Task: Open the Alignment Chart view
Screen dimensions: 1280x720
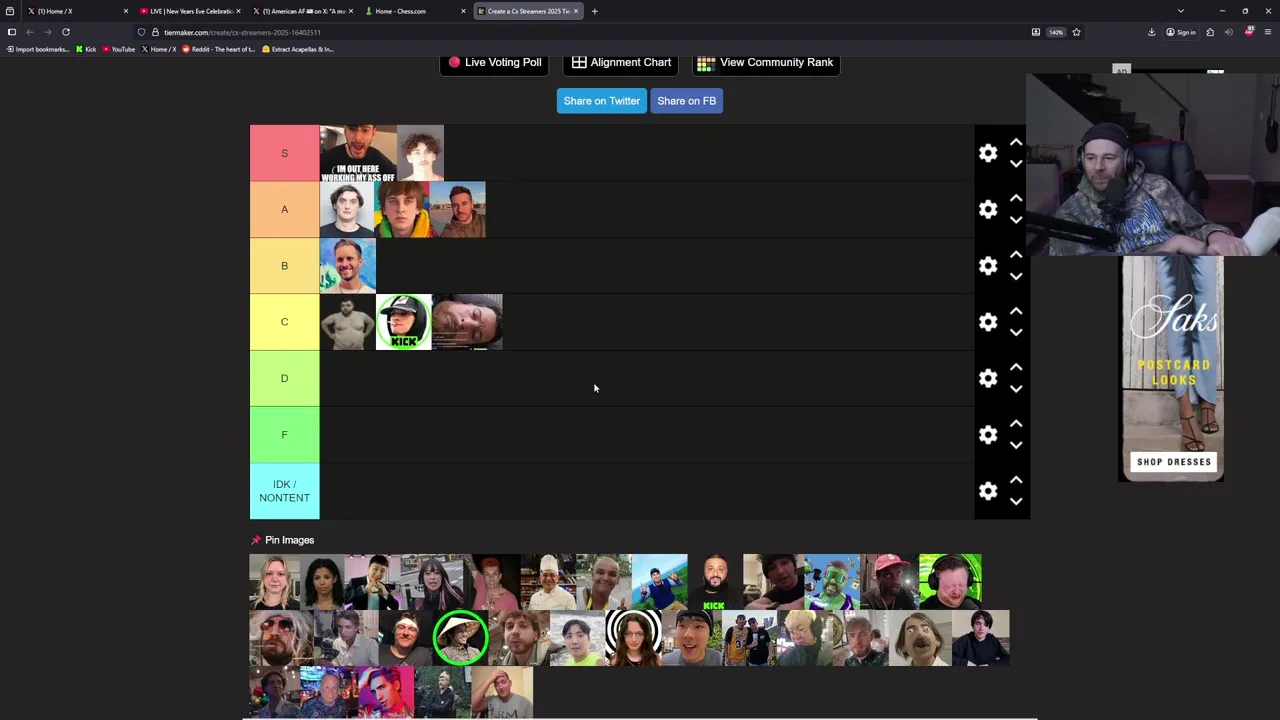Action: point(621,62)
